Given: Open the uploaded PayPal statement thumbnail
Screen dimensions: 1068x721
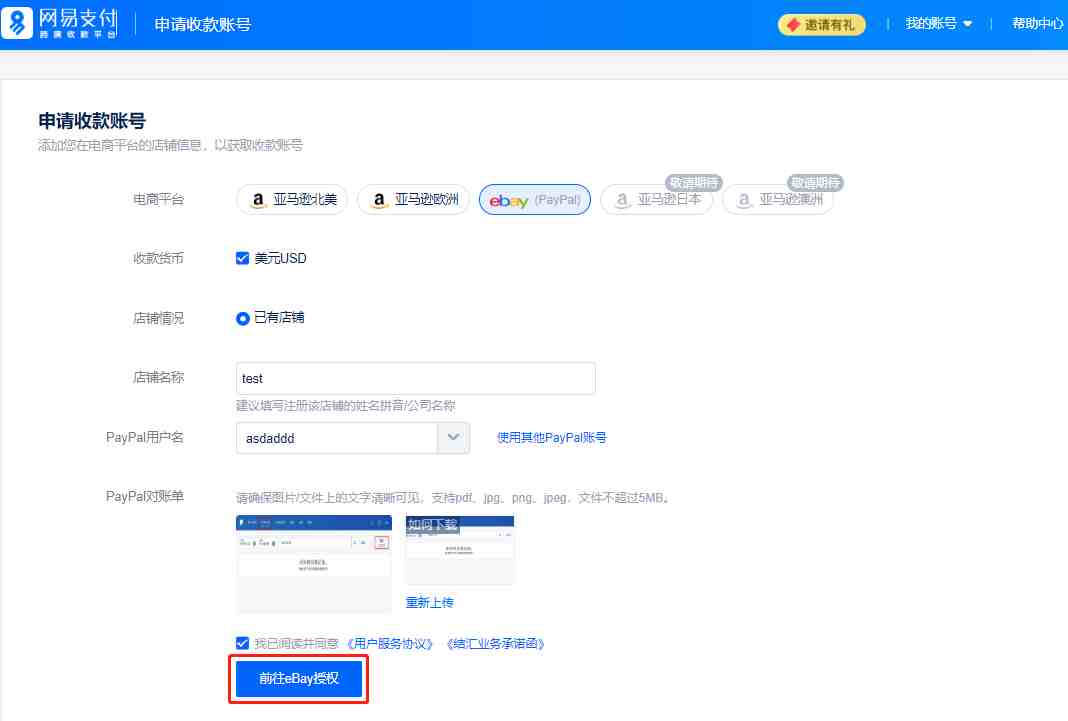Looking at the screenshot, I should (314, 564).
